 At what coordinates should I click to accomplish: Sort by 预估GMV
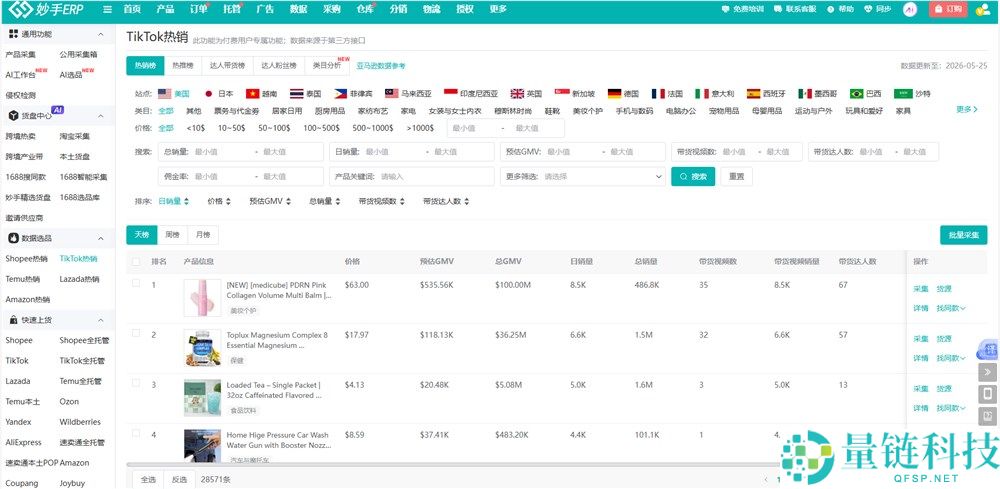[x=270, y=201]
